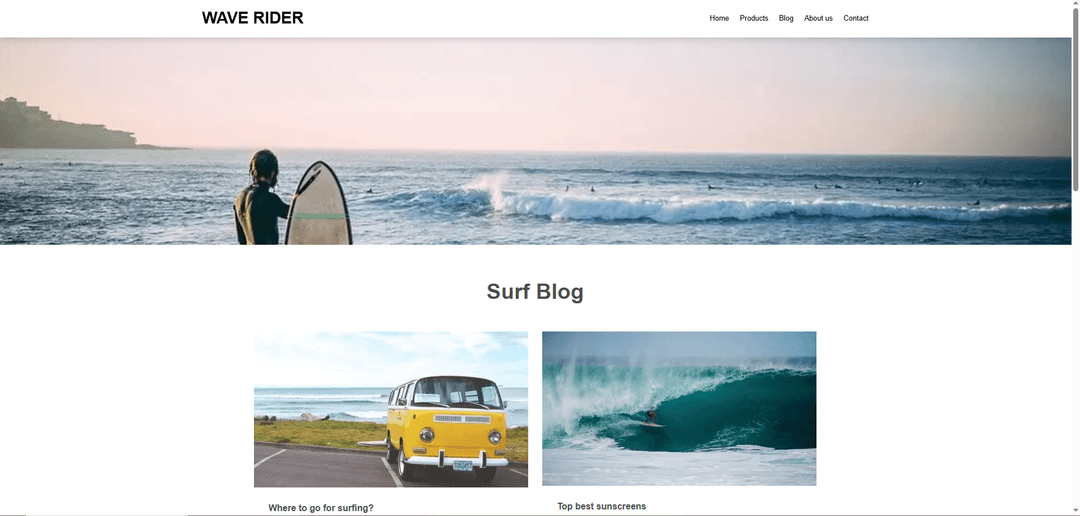1080x516 pixels.
Task: Click the scrollbar up arrow
Action: tap(1075, 4)
